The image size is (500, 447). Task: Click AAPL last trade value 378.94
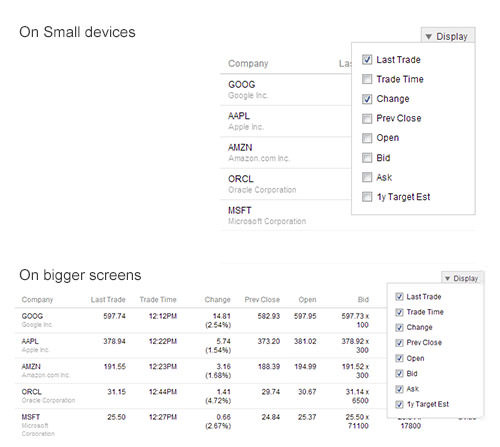pyautogui.click(x=114, y=341)
